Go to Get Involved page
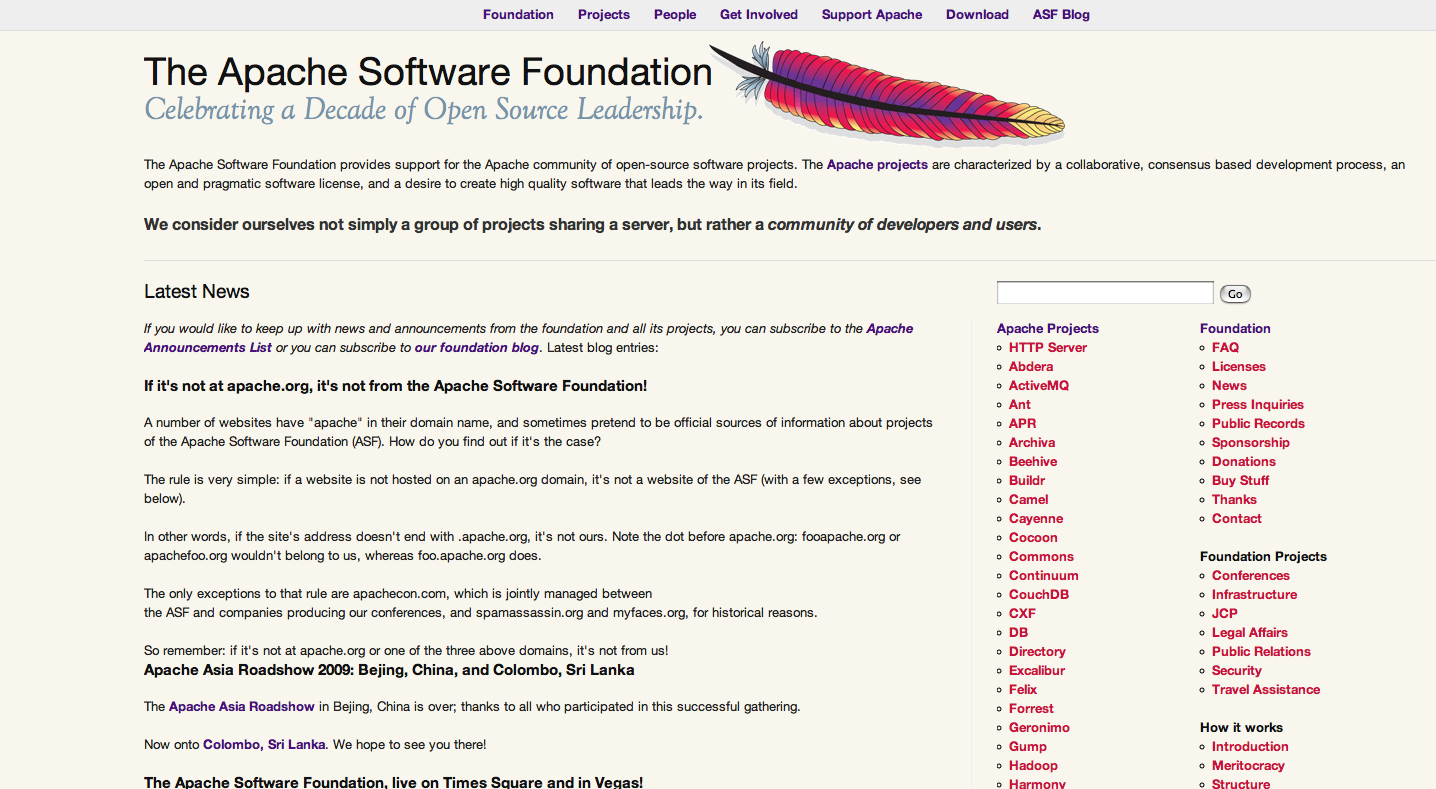This screenshot has height=789, width=1436. point(759,15)
